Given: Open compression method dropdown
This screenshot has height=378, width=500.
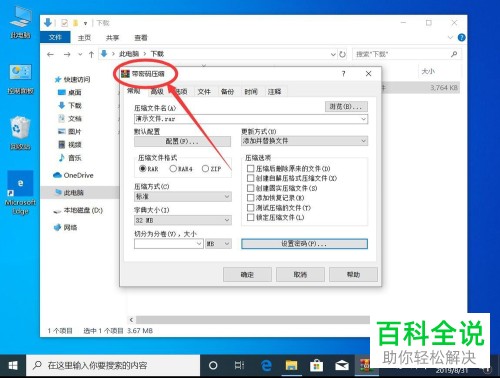Looking at the screenshot, I should tap(227, 197).
